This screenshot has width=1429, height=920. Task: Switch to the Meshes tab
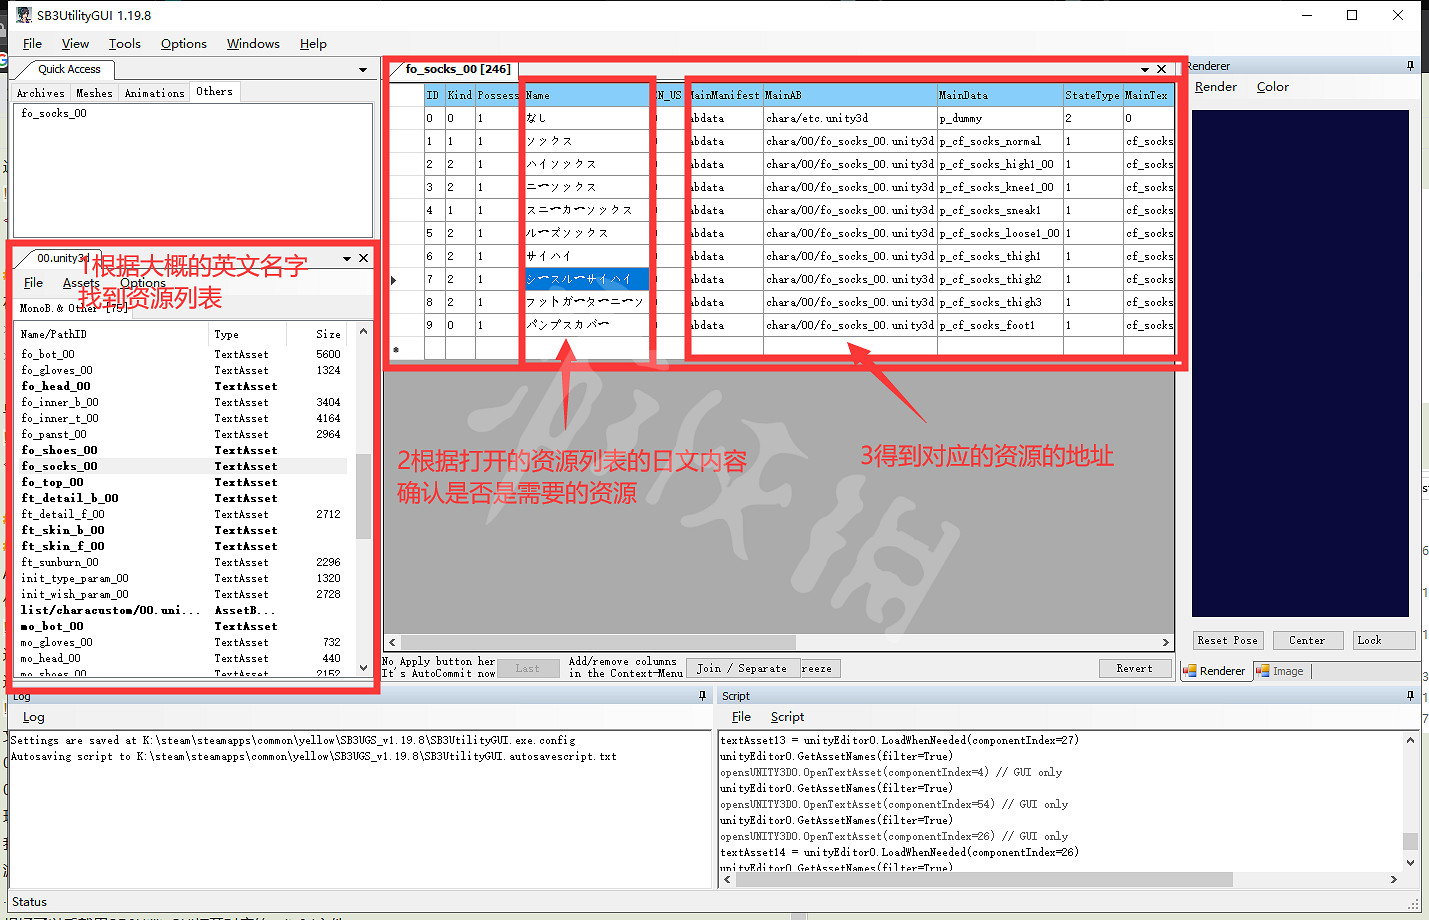tap(94, 93)
